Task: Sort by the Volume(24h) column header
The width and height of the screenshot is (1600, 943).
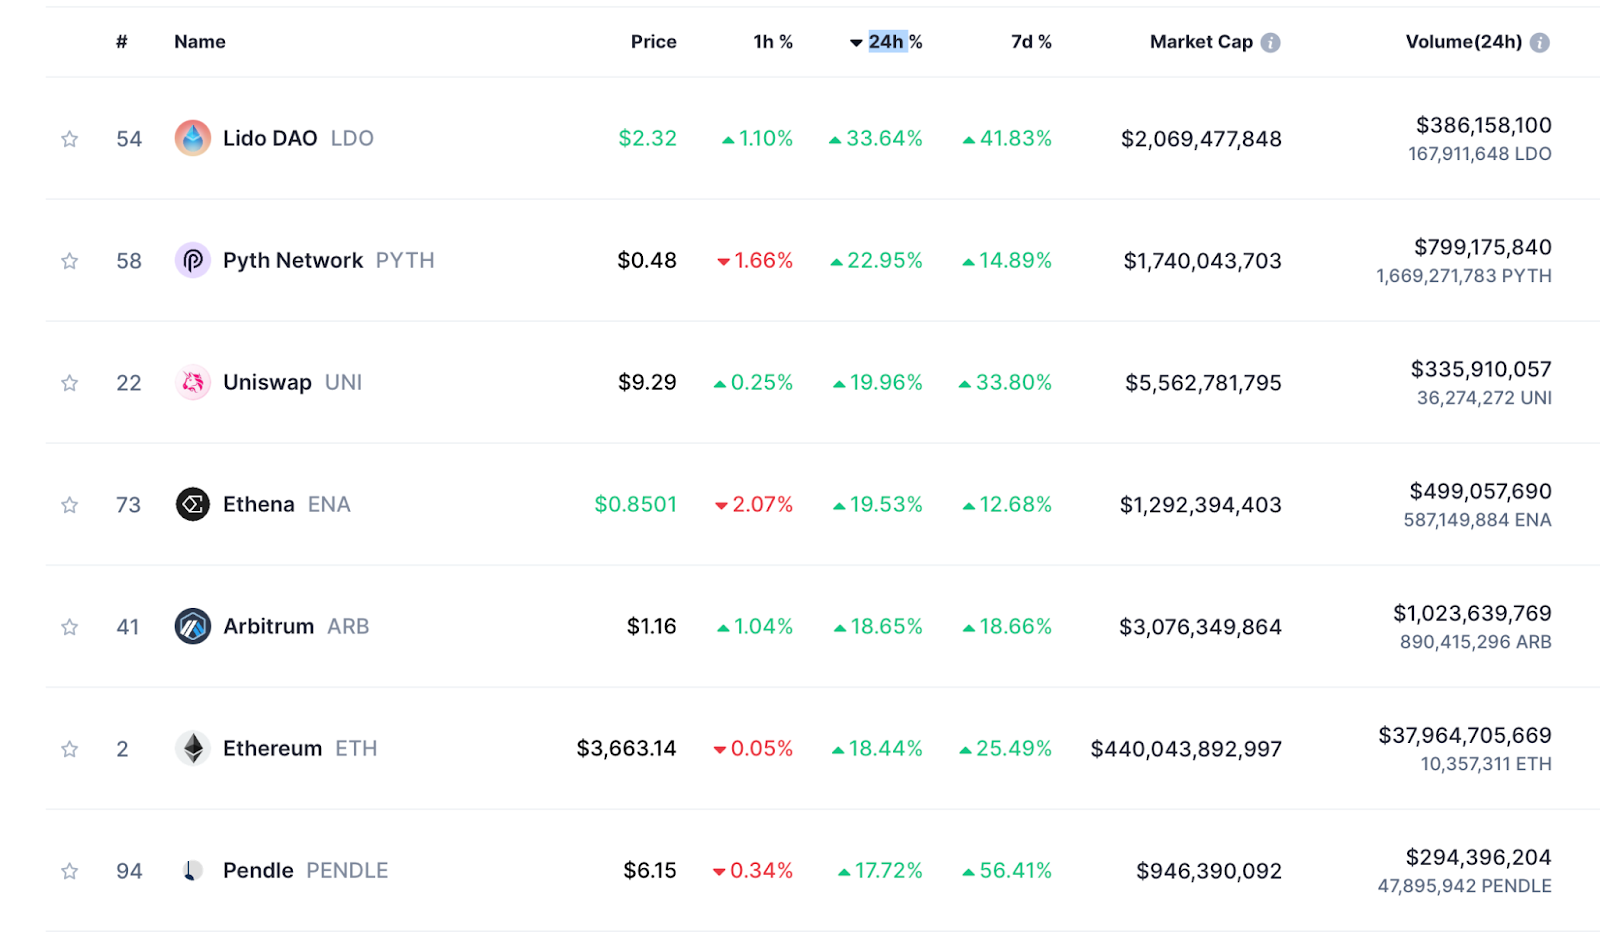Action: [x=1464, y=41]
